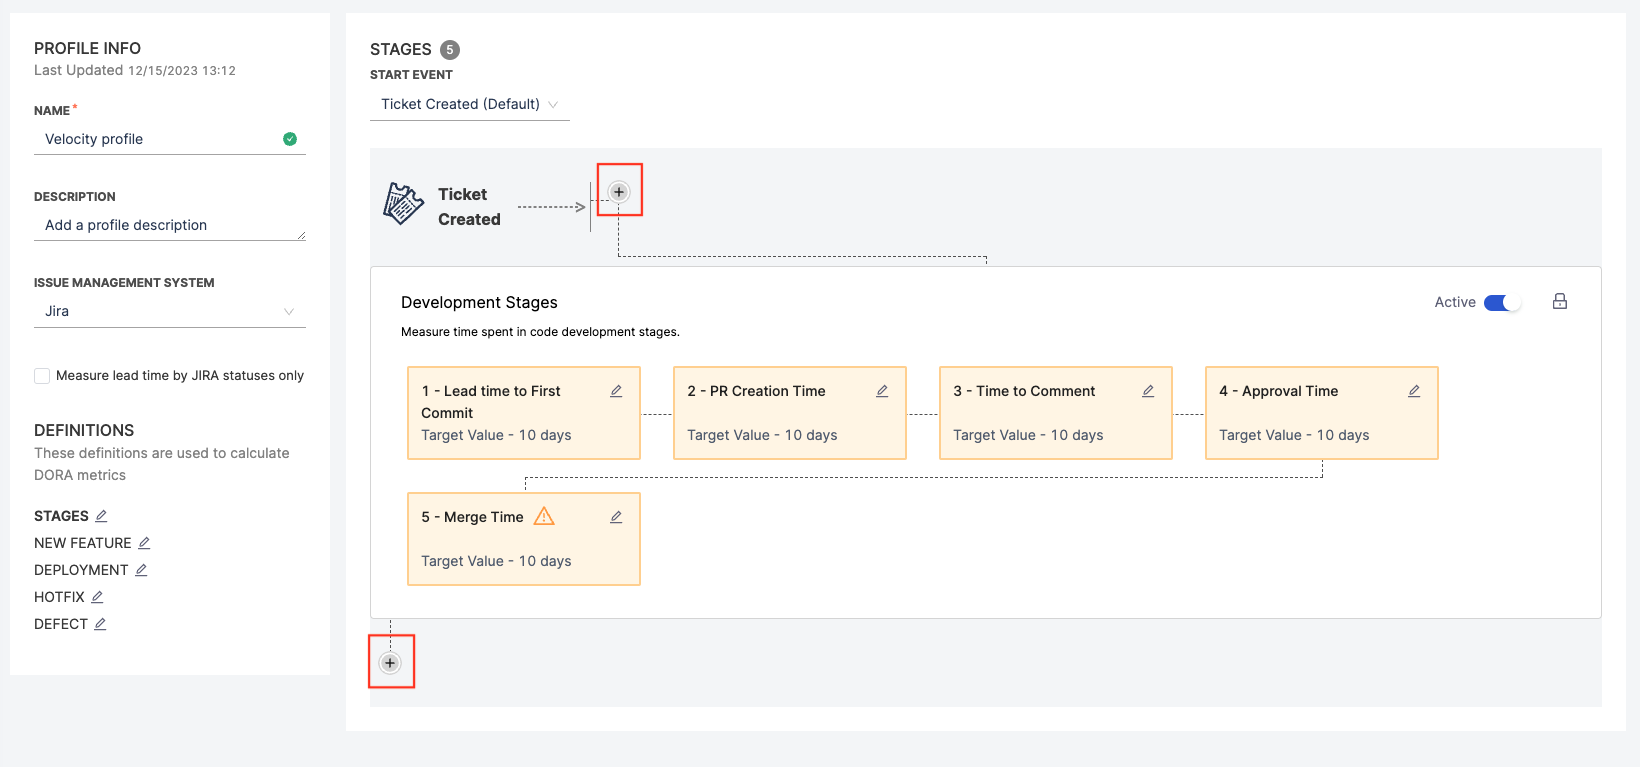Open the Start Event dropdown
This screenshot has width=1640, height=767.
tap(469, 104)
